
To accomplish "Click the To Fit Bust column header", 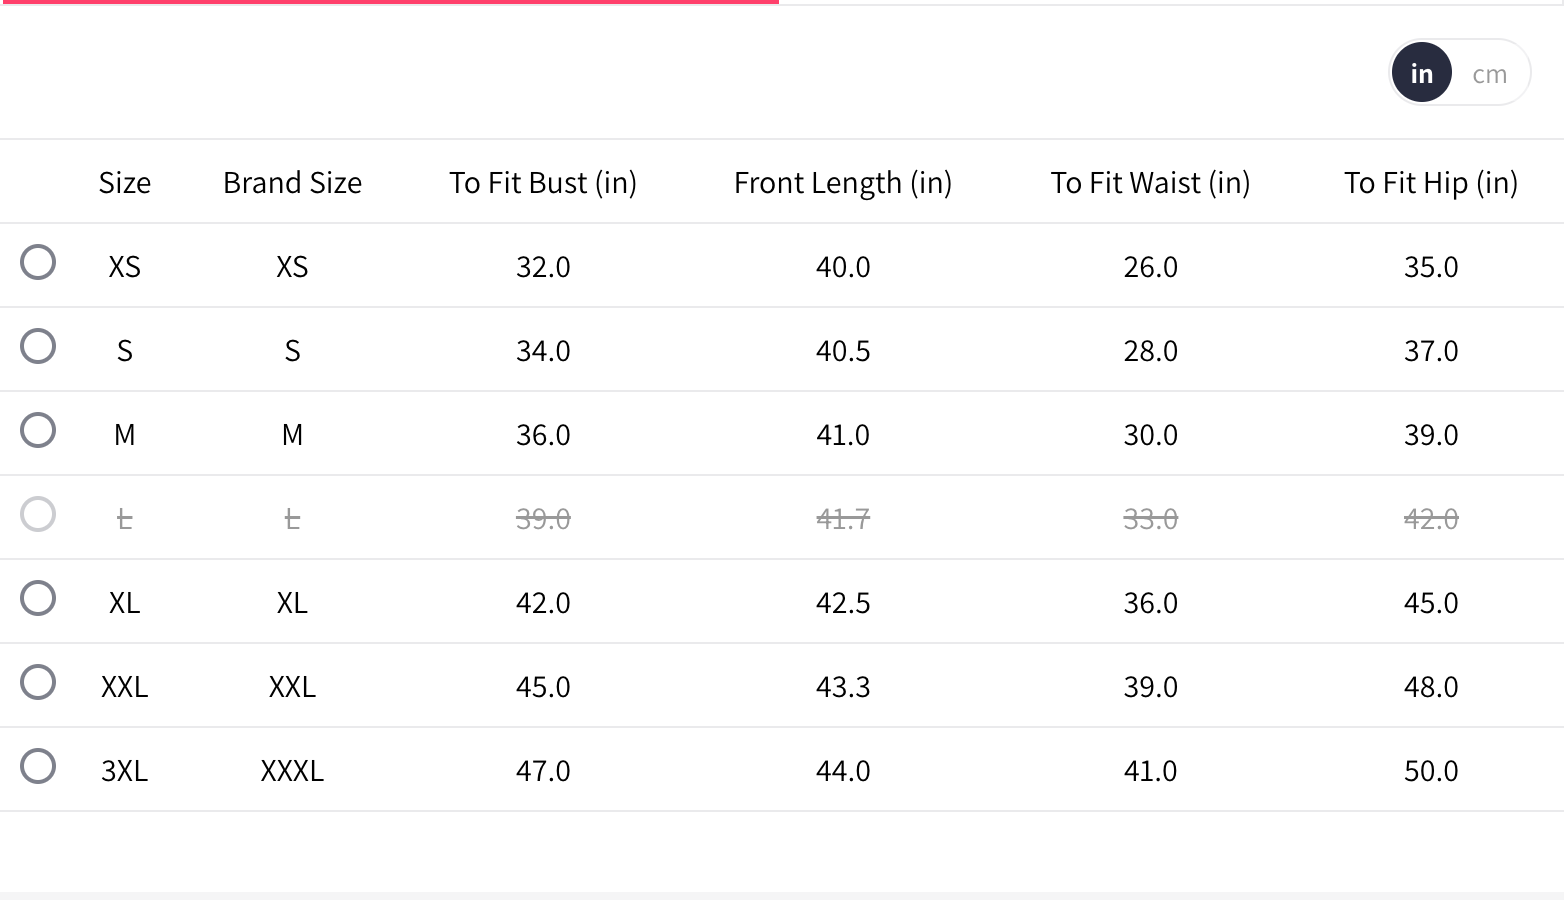I will pos(543,183).
